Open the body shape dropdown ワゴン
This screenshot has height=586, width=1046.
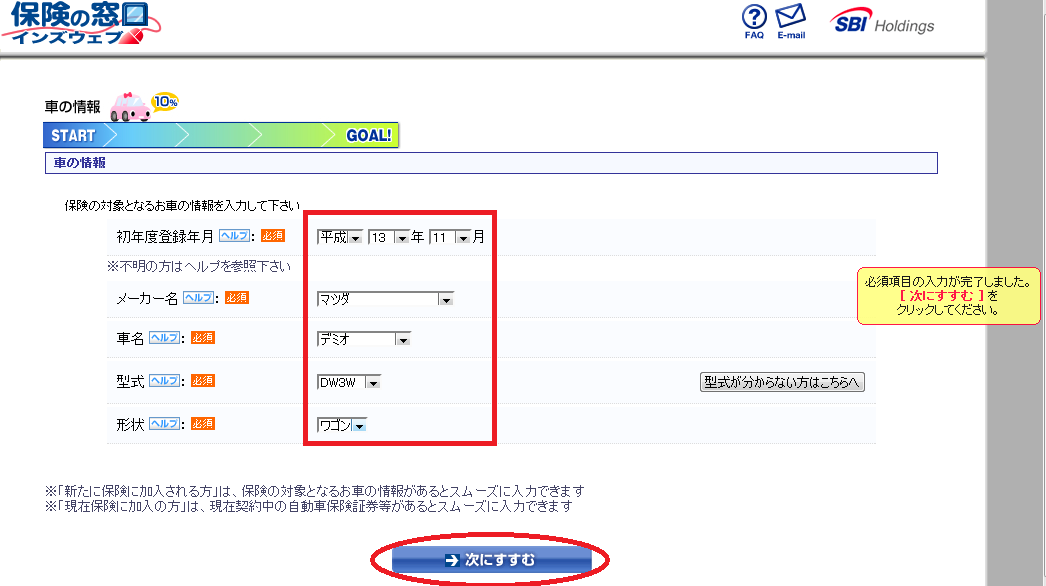(x=342, y=425)
